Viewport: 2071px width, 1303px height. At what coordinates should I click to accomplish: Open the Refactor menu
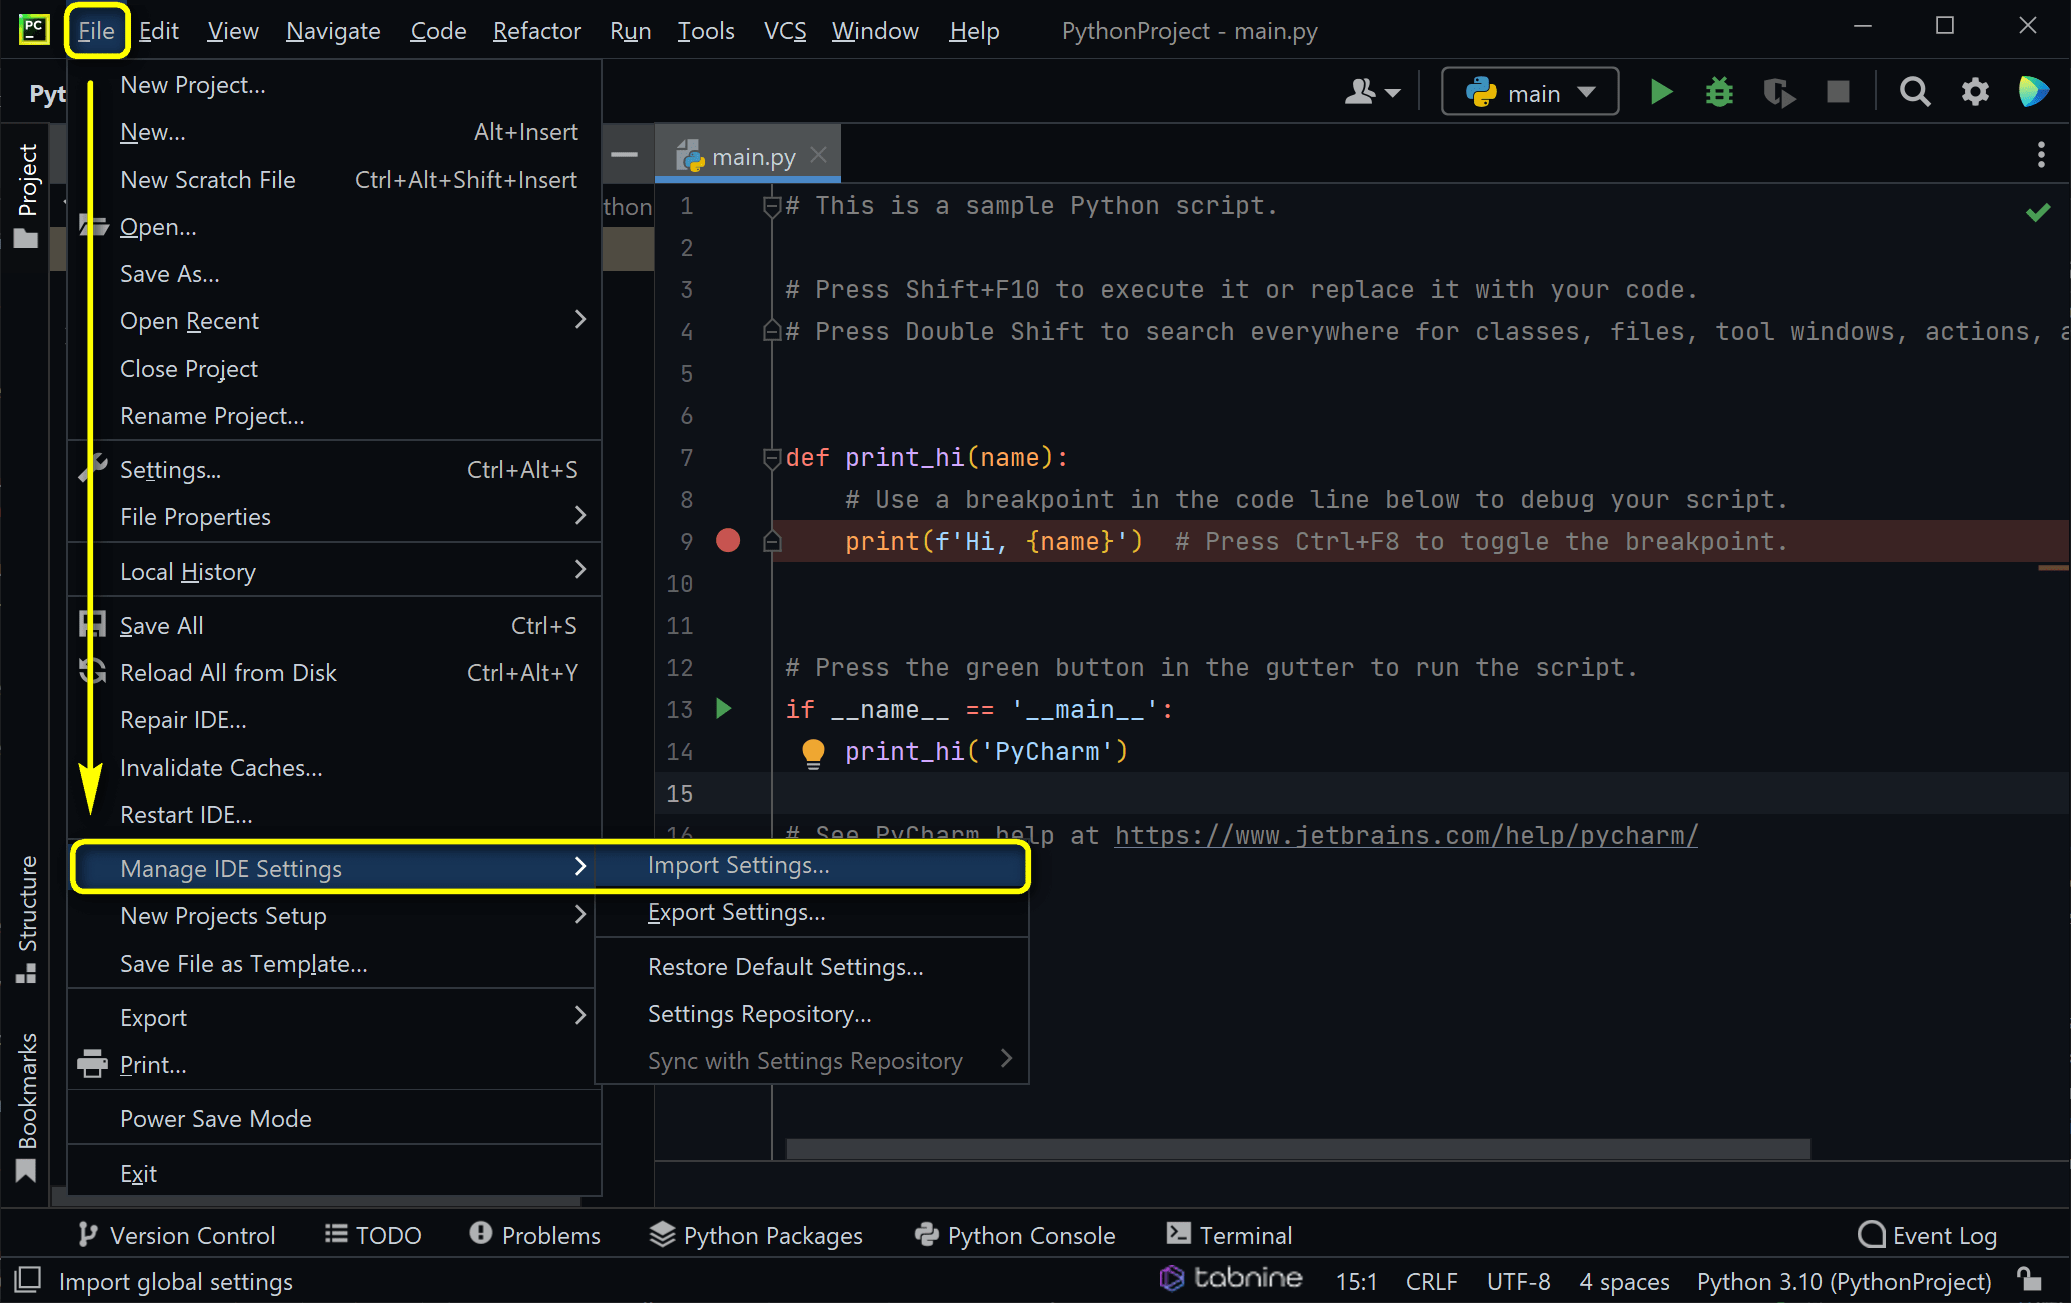[536, 30]
